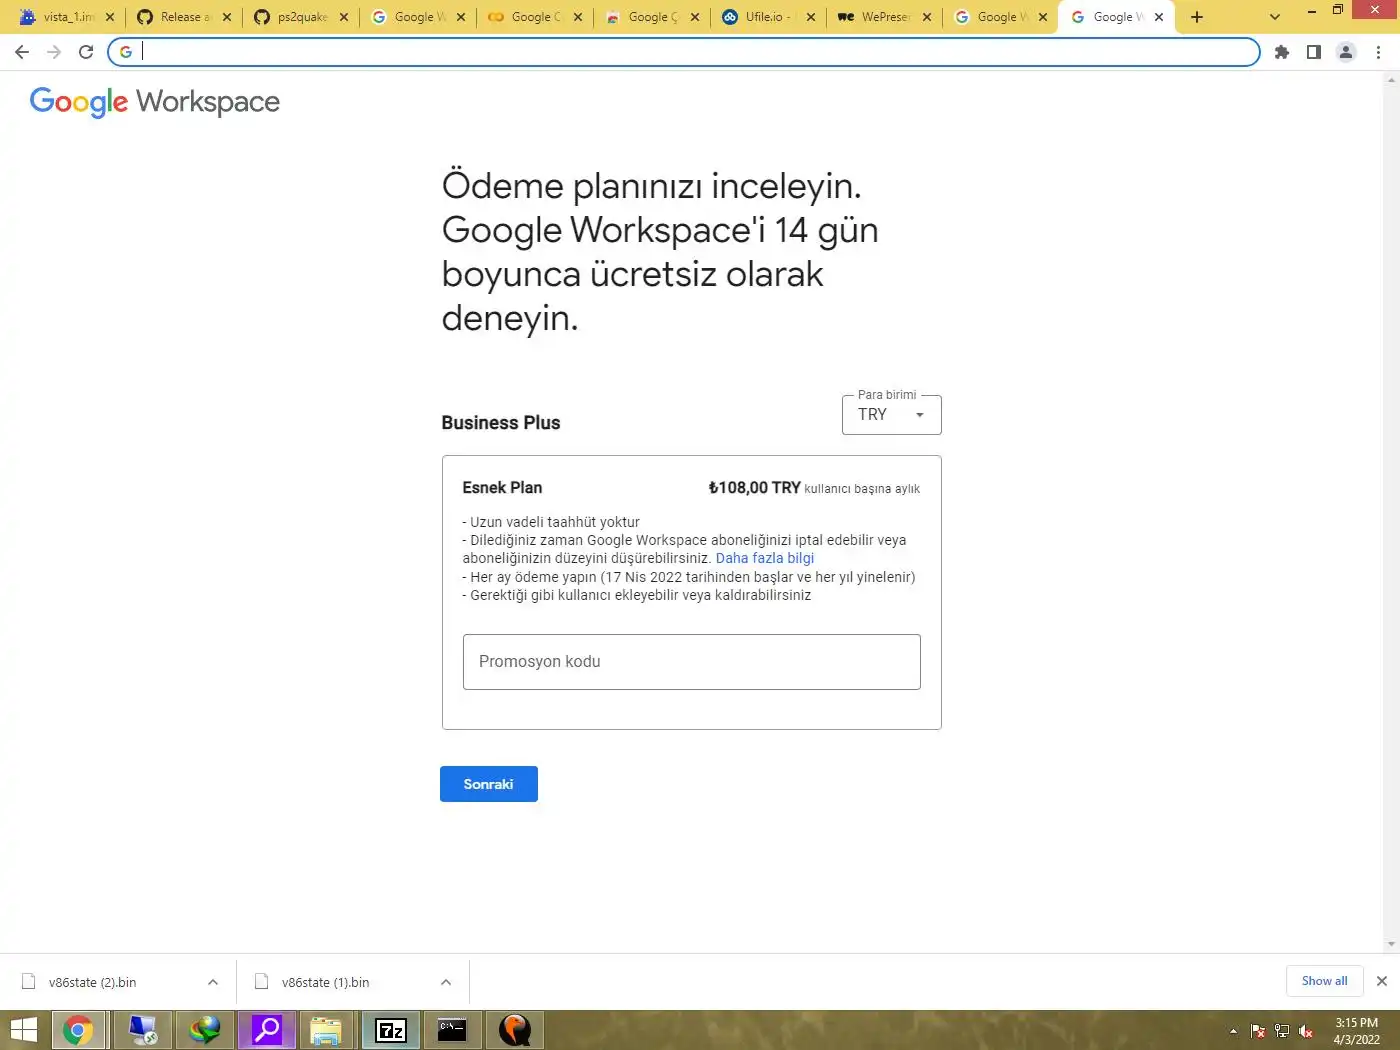Click the 'Her ay ödeme yapın' line
Image resolution: width=1400 pixels, height=1050 pixels.
coord(689,577)
